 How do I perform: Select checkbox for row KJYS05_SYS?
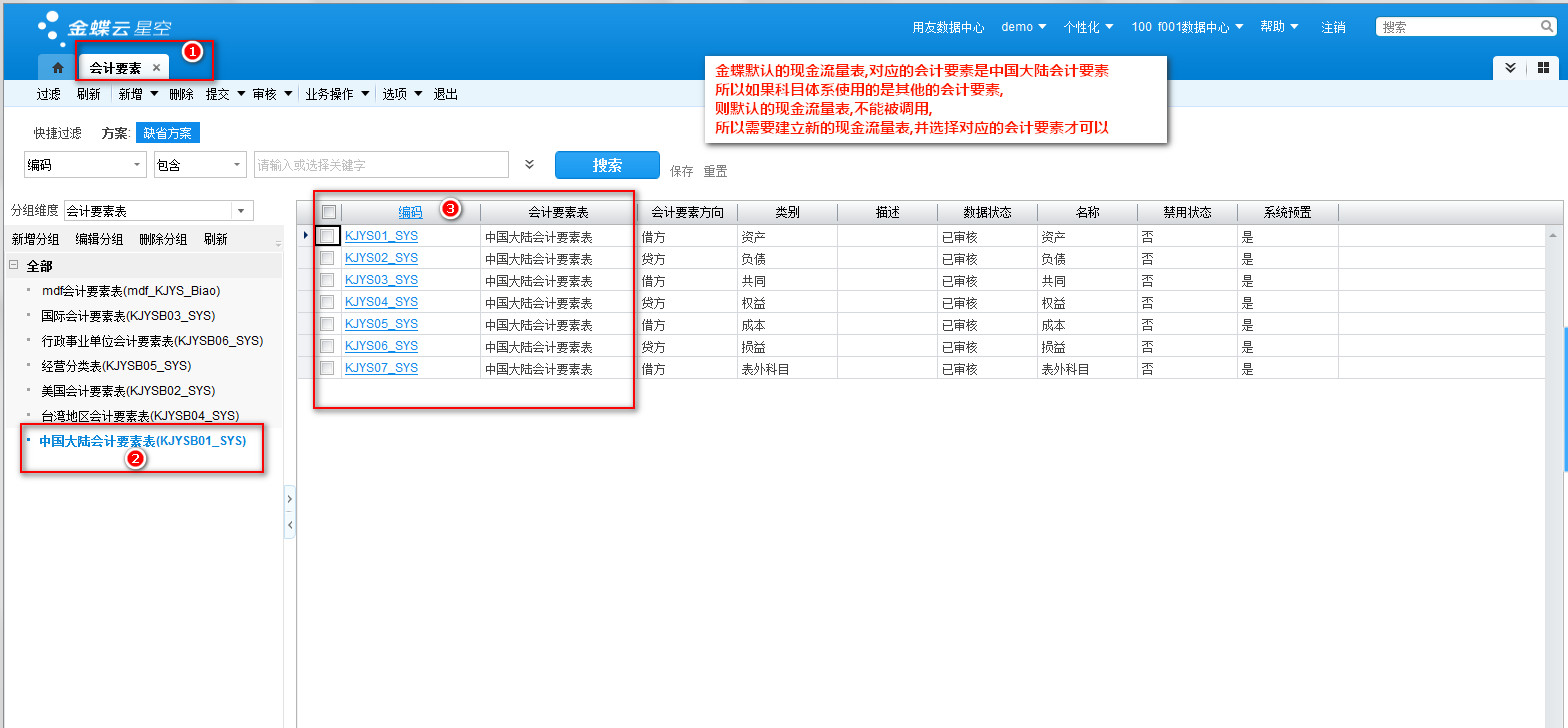[327, 324]
